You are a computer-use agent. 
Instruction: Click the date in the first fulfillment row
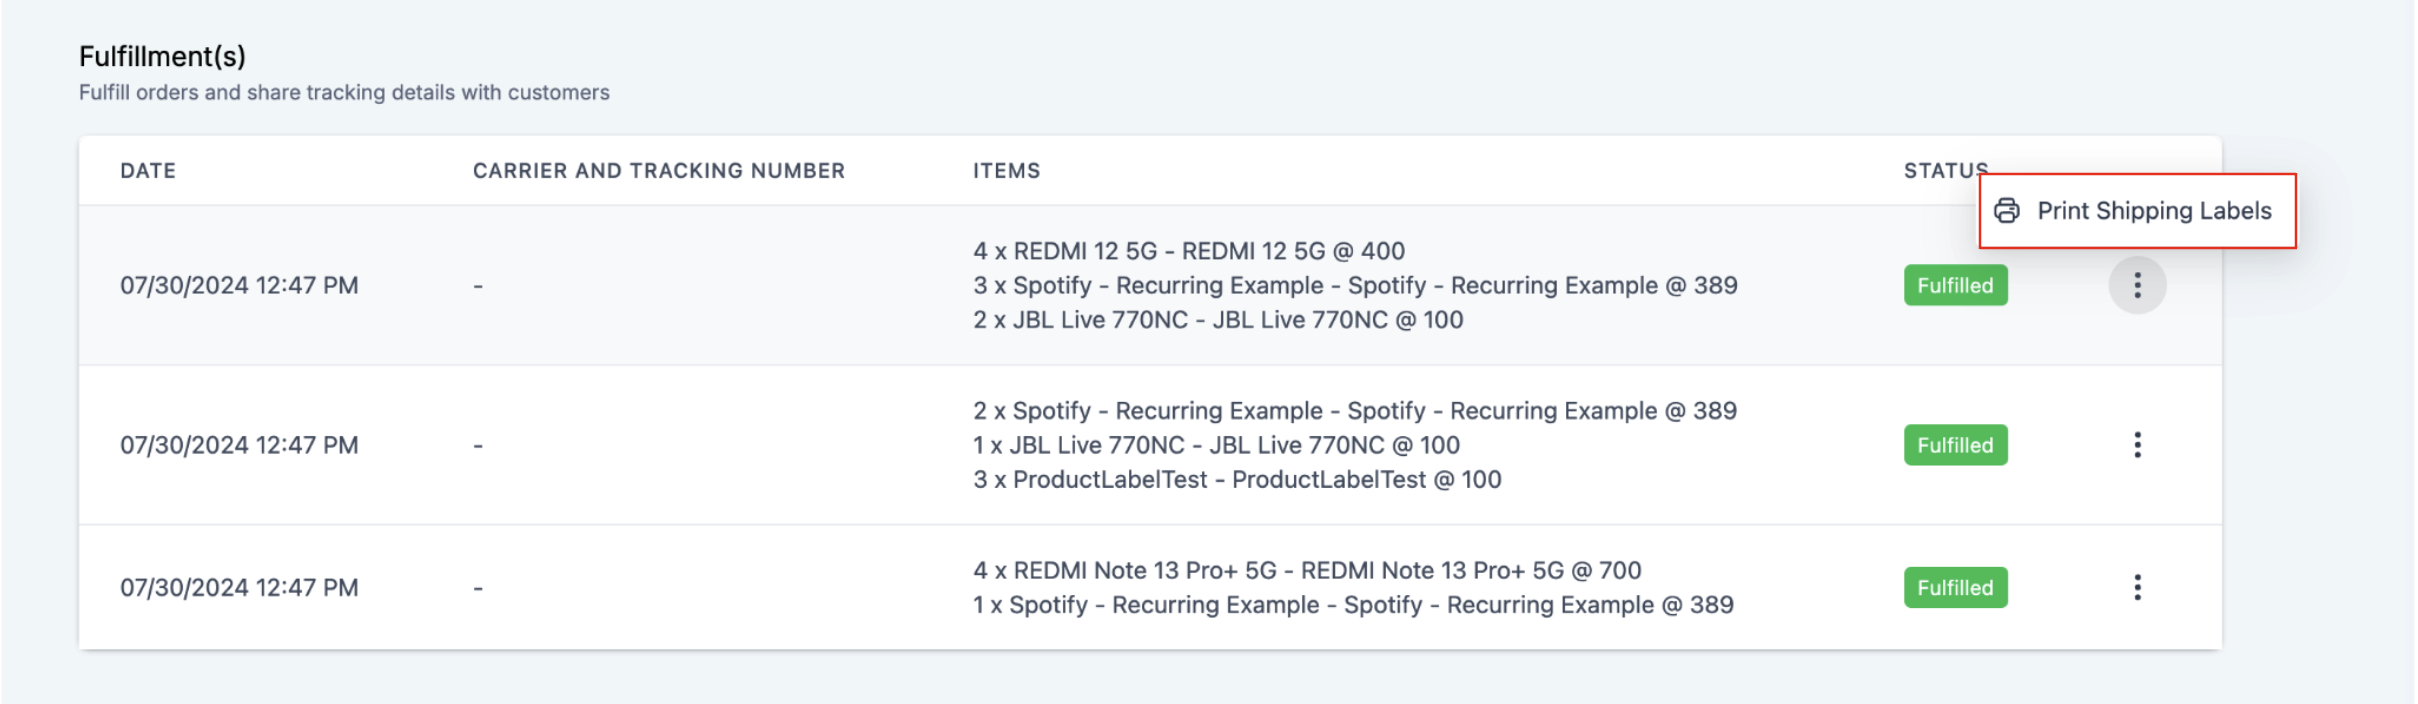pos(239,286)
